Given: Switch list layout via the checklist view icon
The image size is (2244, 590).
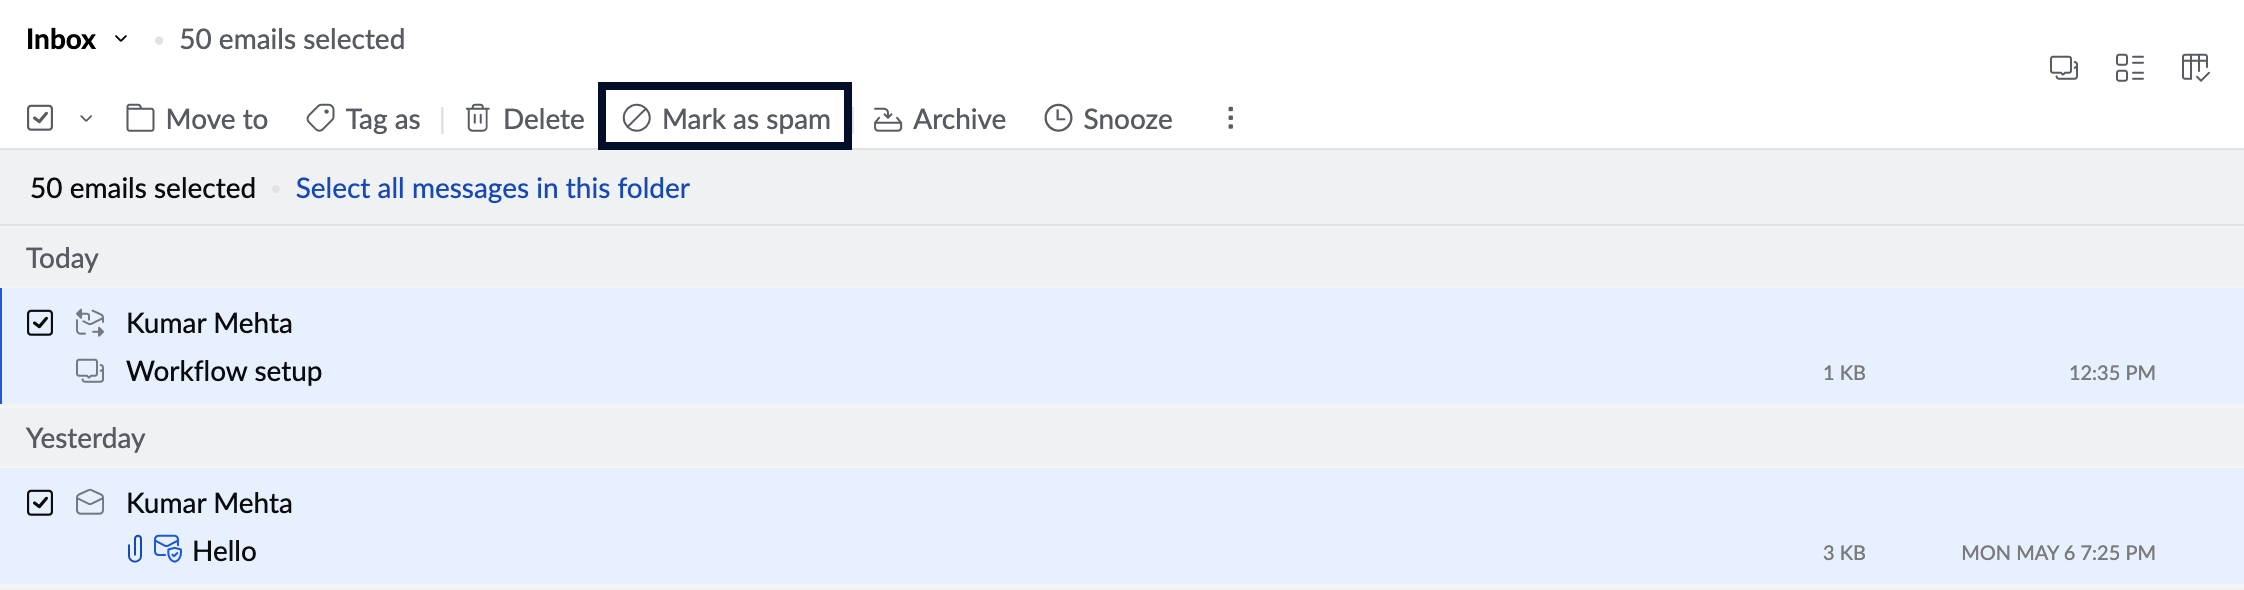Looking at the screenshot, I should pos(2130,67).
